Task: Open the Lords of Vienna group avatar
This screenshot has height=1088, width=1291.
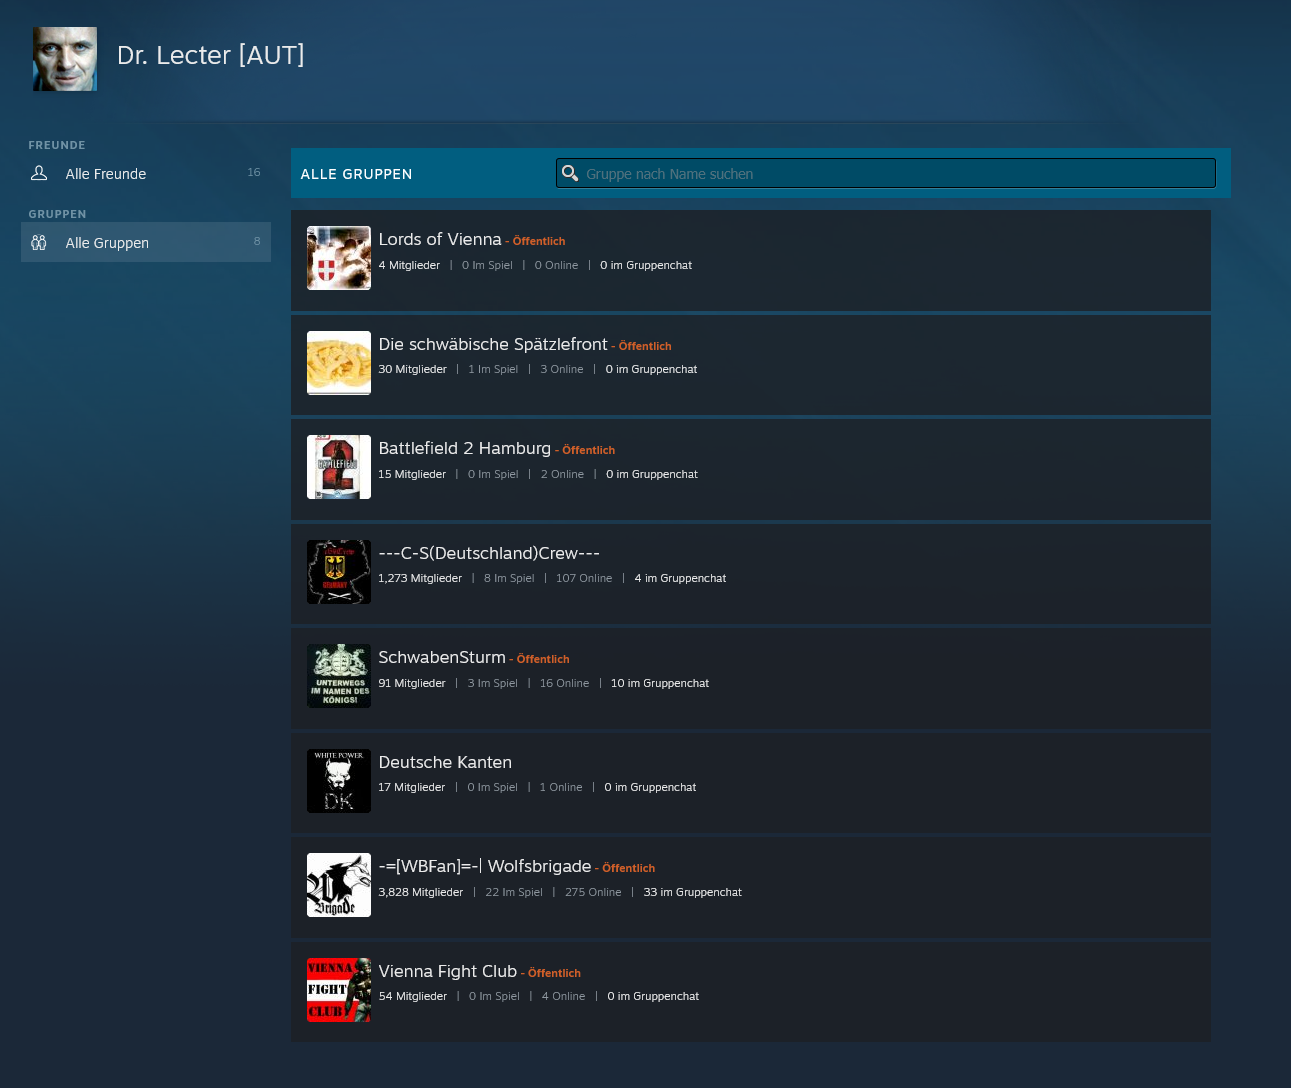Action: pyautogui.click(x=338, y=258)
